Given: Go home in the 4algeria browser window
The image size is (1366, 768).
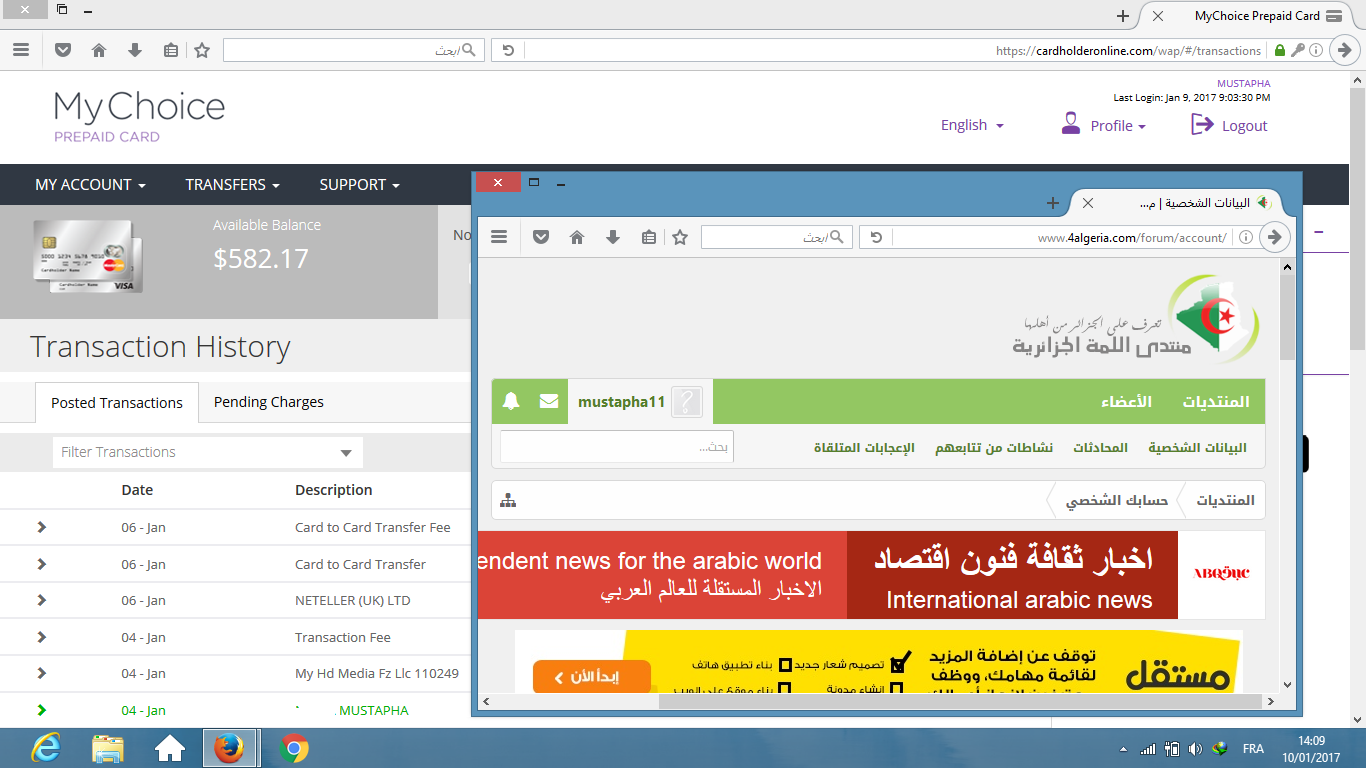Looking at the screenshot, I should tap(577, 237).
